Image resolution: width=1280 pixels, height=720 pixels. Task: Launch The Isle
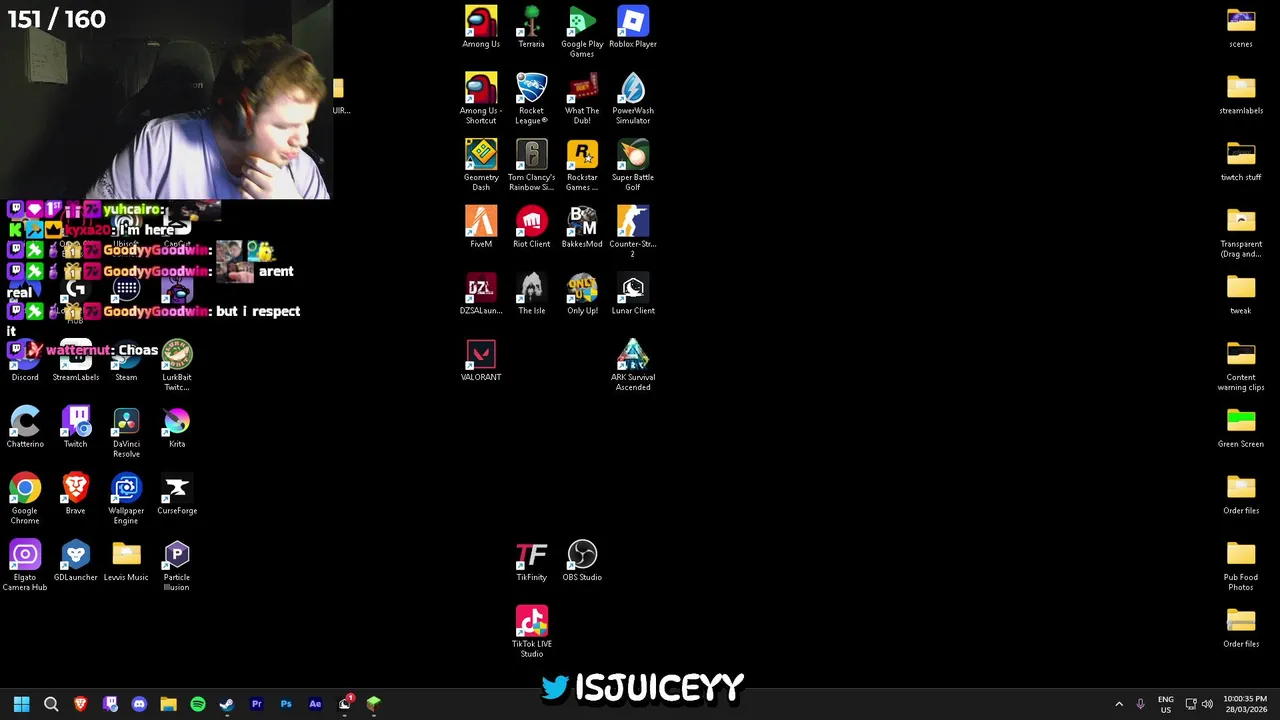531,294
